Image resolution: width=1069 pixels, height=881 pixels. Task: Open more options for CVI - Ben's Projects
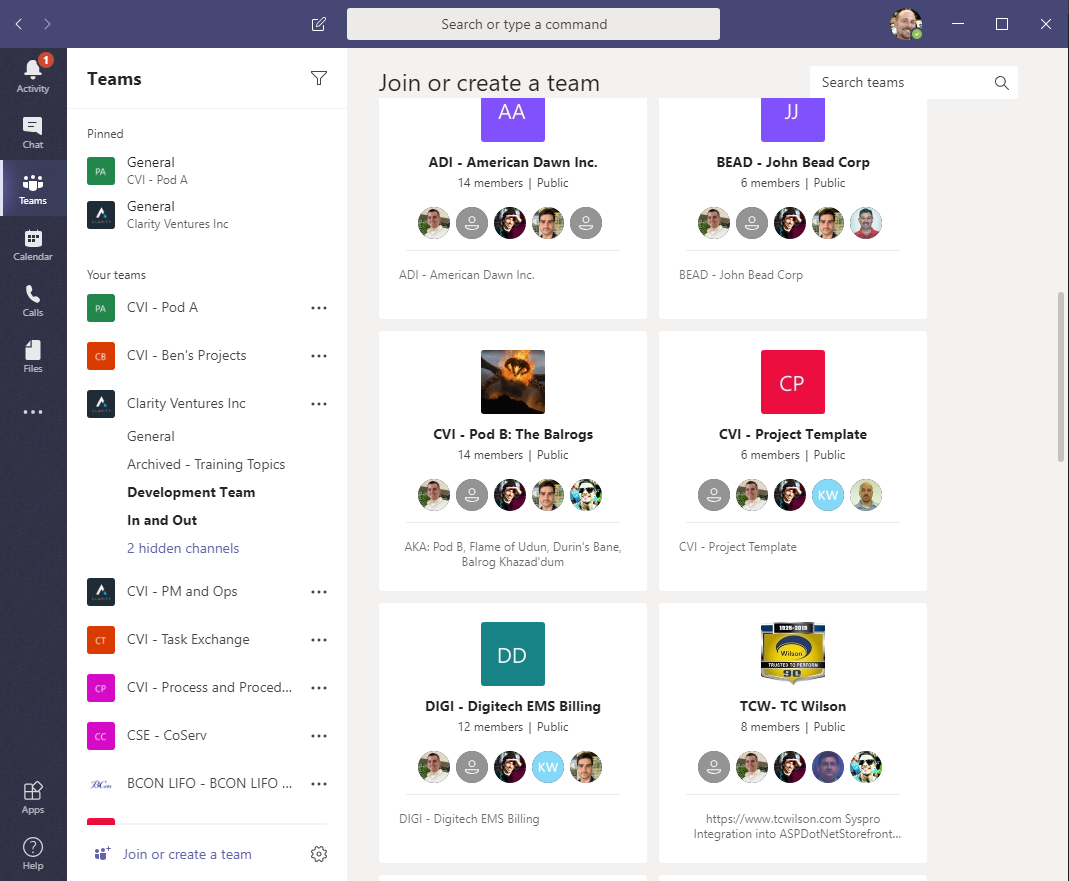(318, 356)
